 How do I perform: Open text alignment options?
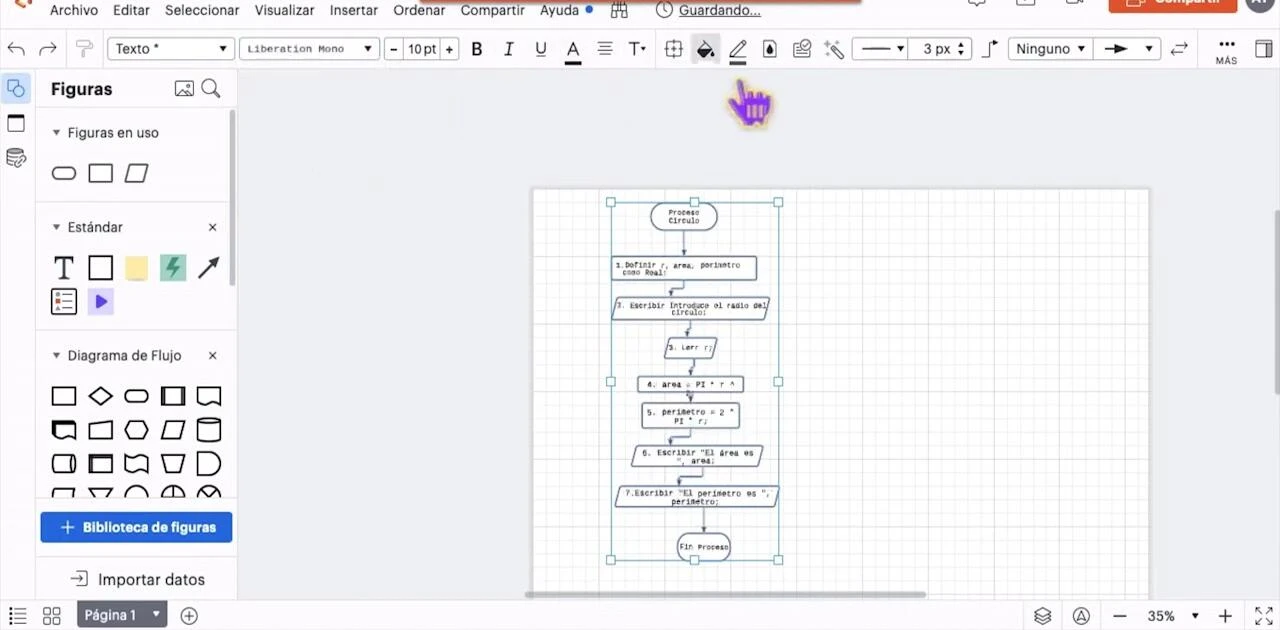click(x=605, y=49)
